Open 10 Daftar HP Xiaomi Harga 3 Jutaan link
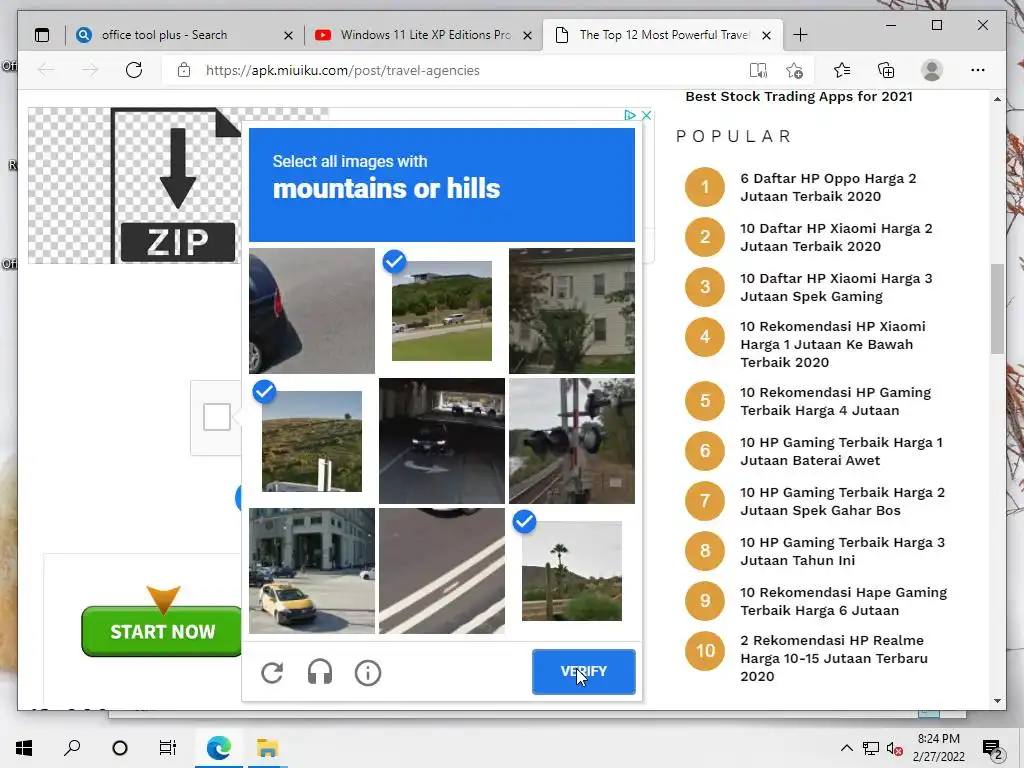The height and width of the screenshot is (768, 1024). tap(836, 287)
